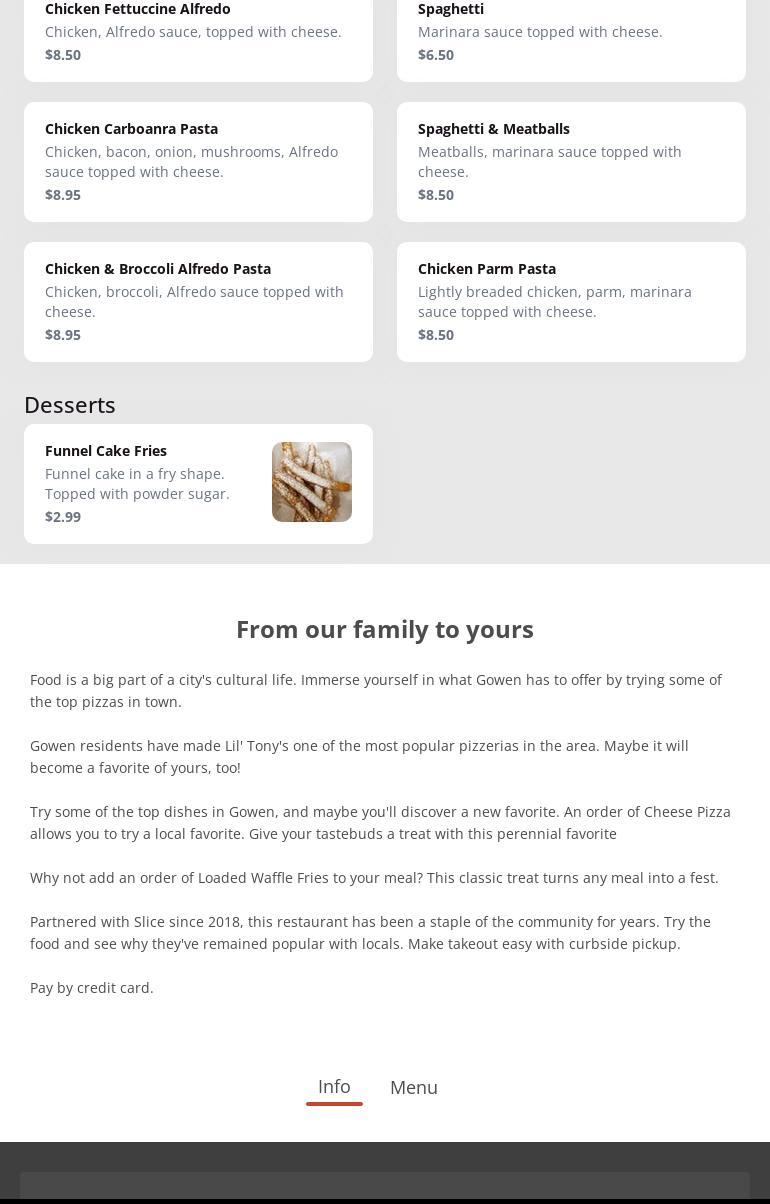Click the $6.50 Spaghetti price
770x1204 pixels.
(x=436, y=55)
